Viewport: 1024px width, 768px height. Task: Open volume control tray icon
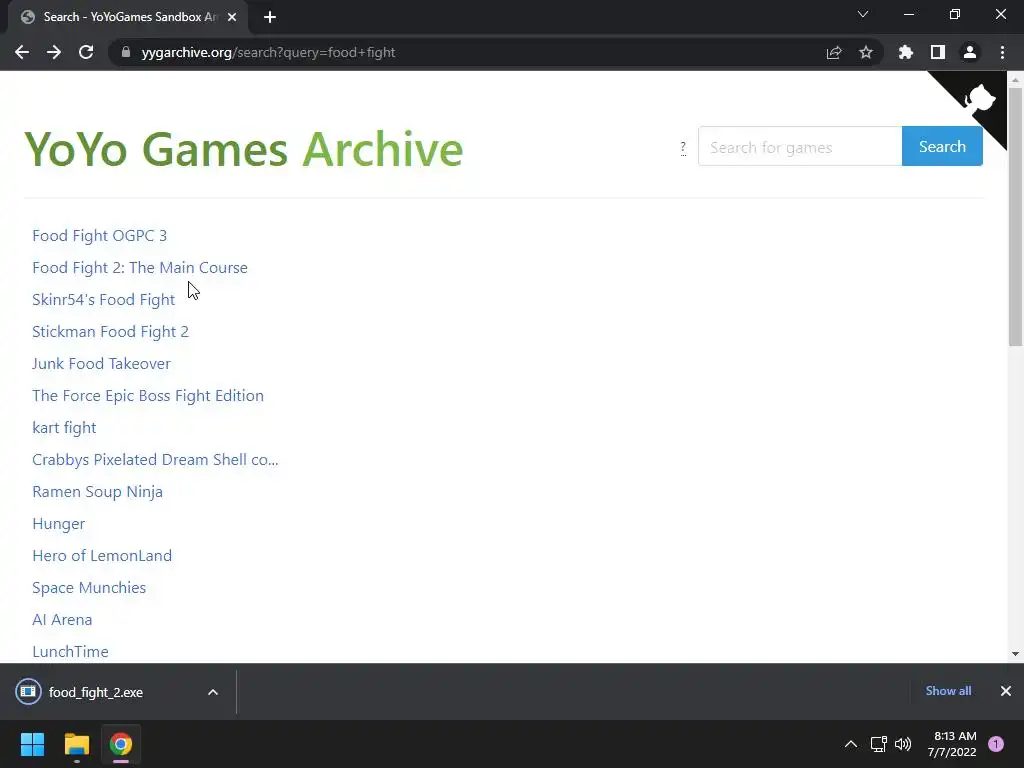tap(903, 744)
